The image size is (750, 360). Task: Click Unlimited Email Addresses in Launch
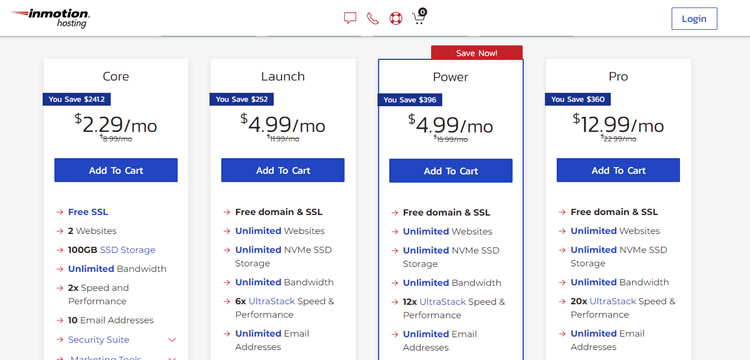pyautogui.click(x=272, y=340)
